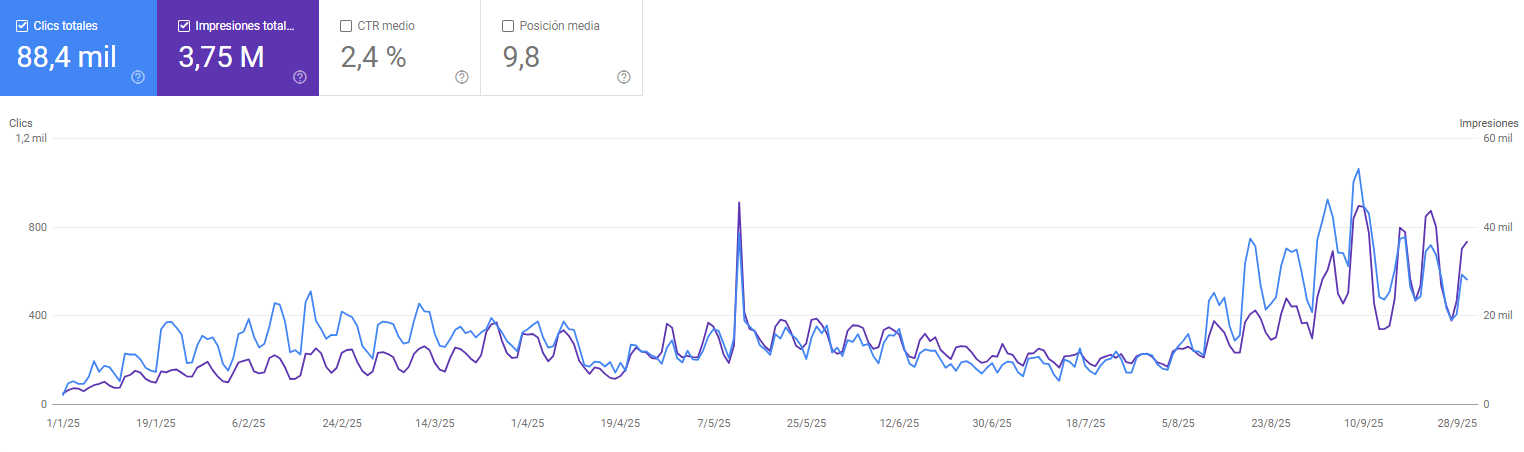Click the 1/1/25 date label

61,424
